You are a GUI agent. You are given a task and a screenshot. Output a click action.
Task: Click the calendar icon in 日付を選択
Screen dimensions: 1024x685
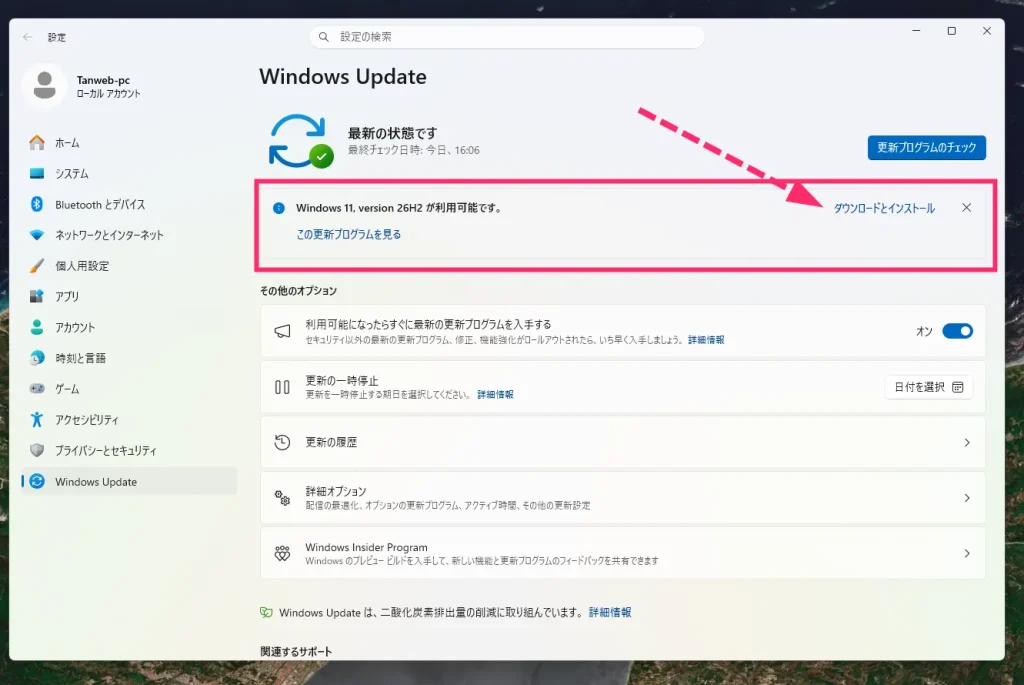958,387
